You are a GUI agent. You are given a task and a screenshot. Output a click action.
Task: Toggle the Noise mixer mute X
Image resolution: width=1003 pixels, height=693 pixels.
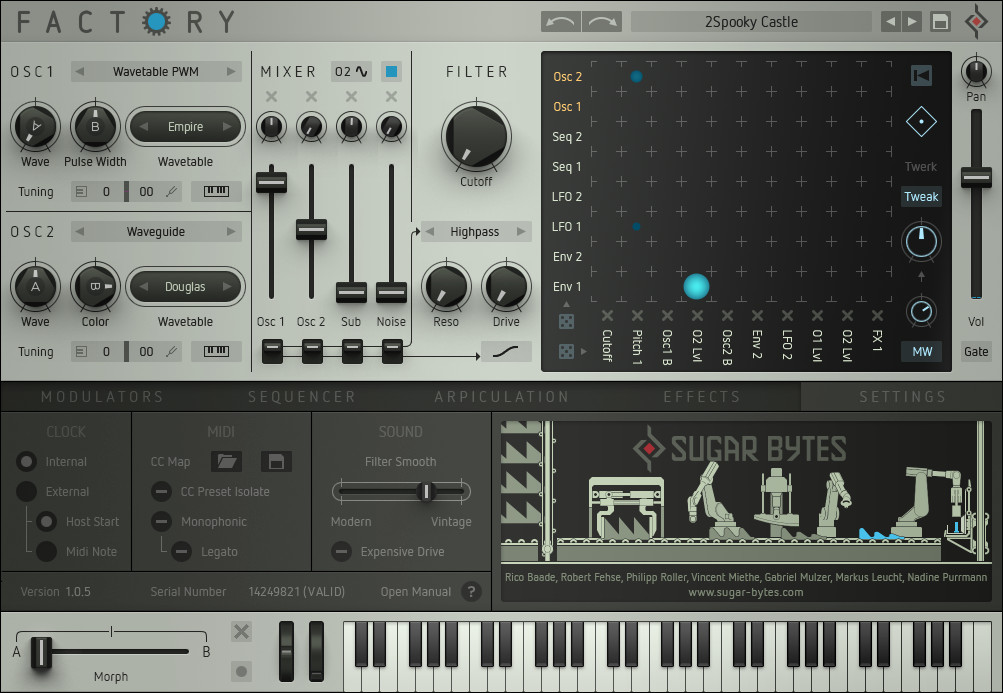(x=391, y=97)
